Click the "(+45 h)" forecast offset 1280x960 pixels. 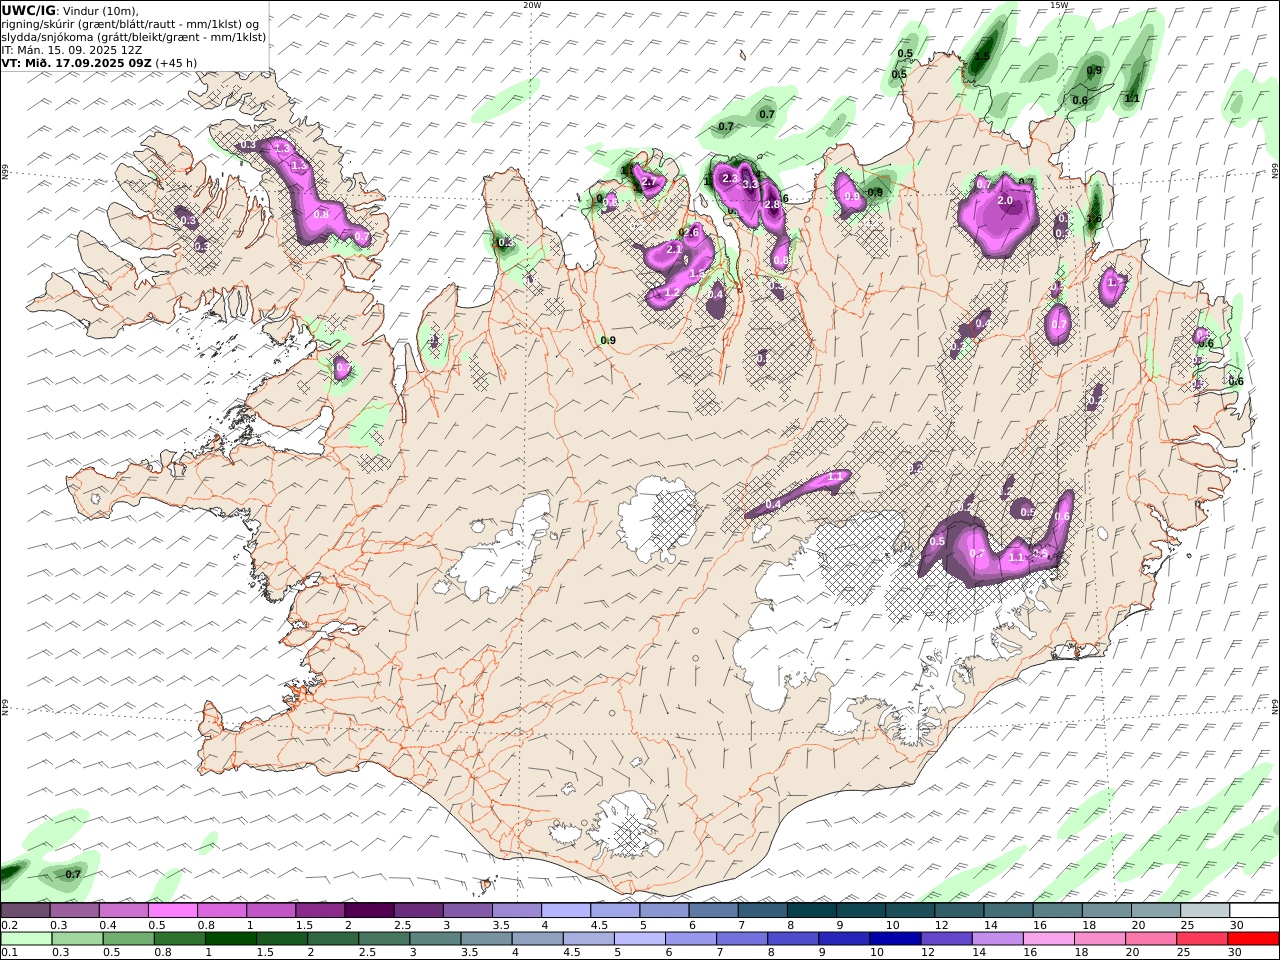(176, 62)
